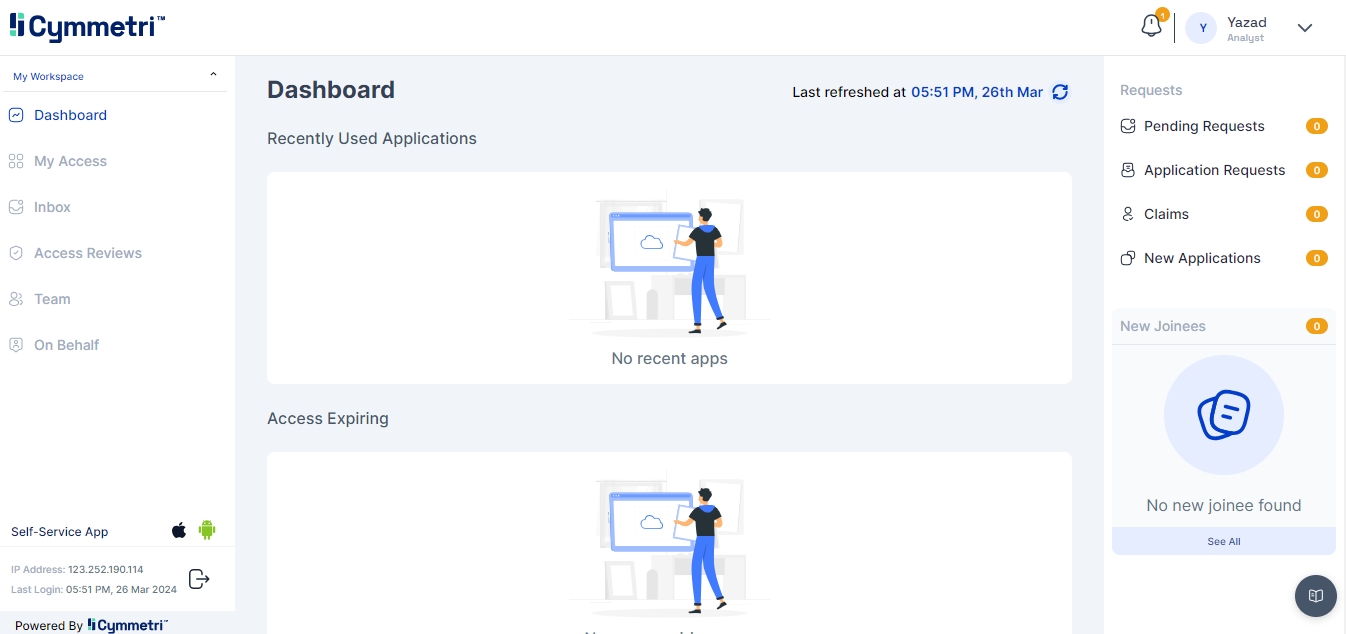Viewport: 1346px width, 634px height.
Task: Click the logout icon in sidebar footer
Action: pyautogui.click(x=199, y=579)
